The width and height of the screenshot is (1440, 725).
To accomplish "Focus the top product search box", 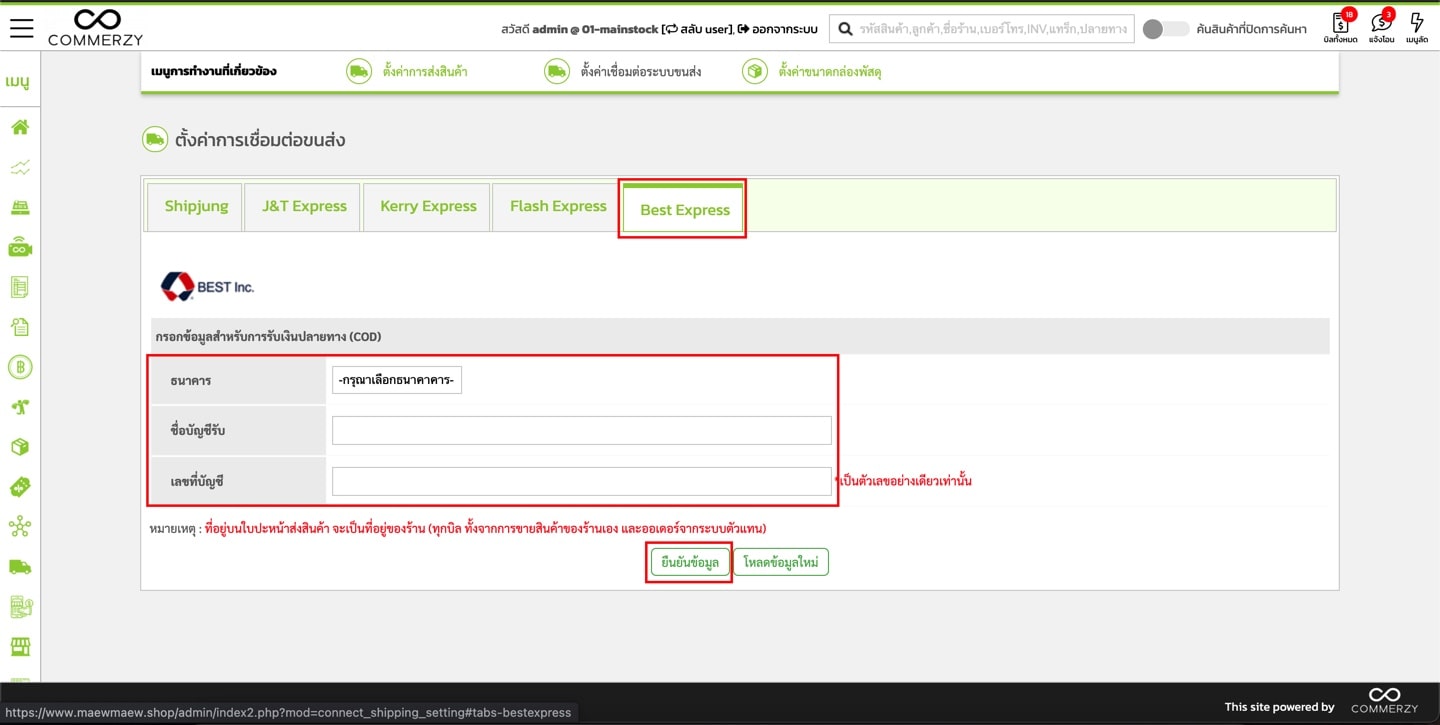I will [x=982, y=29].
